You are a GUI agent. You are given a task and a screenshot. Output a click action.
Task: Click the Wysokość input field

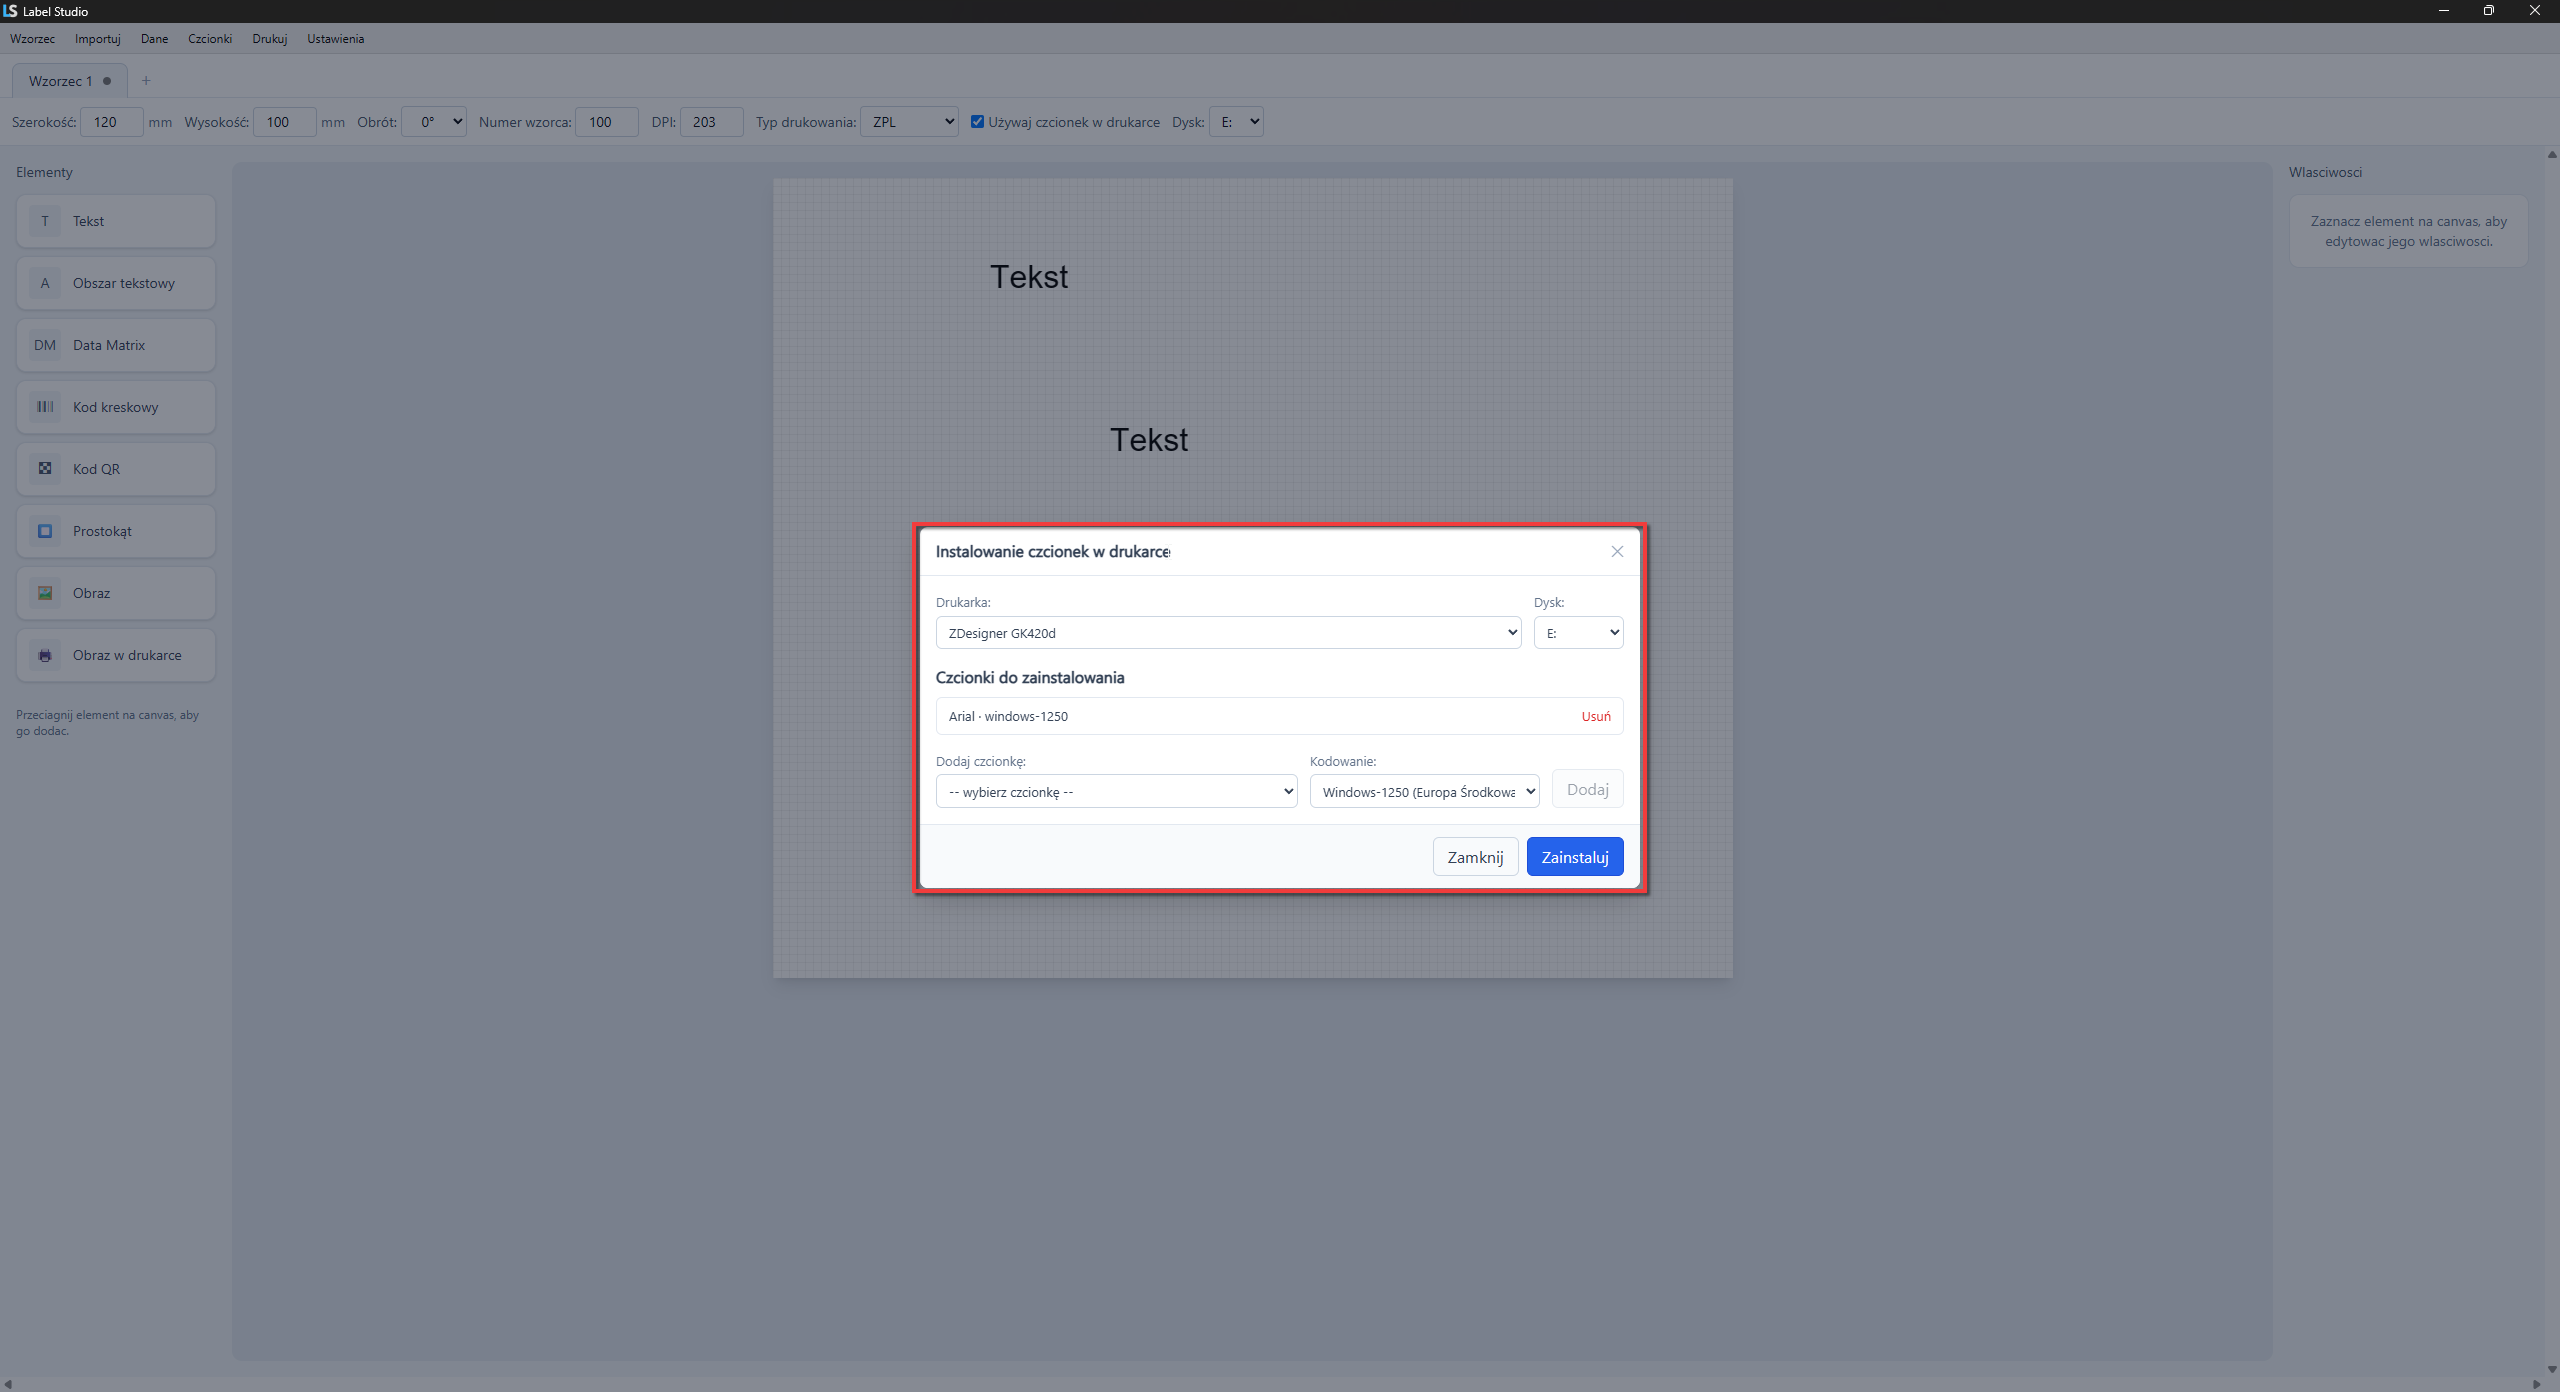pyautogui.click(x=285, y=122)
